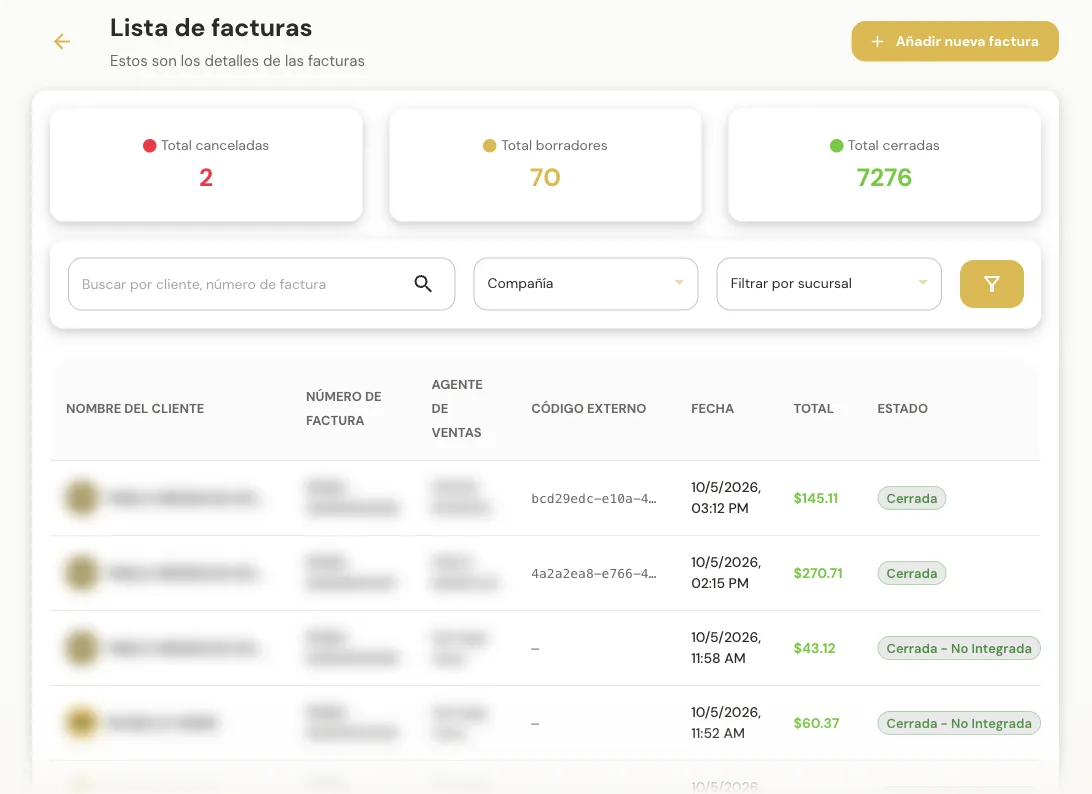This screenshot has width=1092, height=794.
Task: Click the canceladas count 2
Action: pos(206,178)
